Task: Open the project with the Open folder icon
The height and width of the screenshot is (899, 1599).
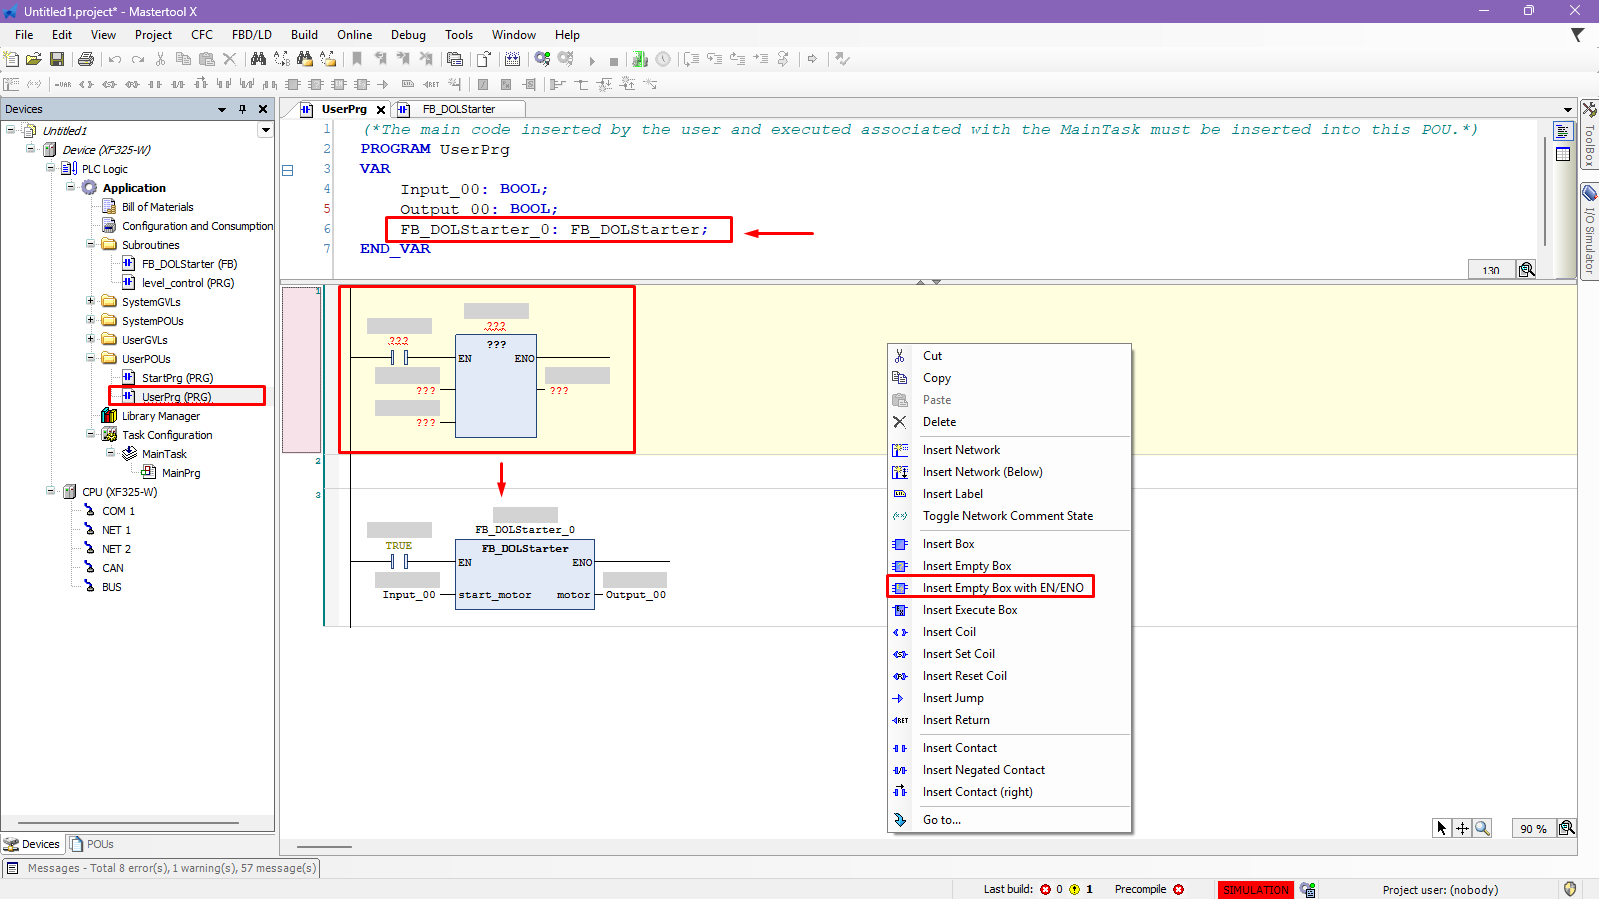Action: (34, 60)
